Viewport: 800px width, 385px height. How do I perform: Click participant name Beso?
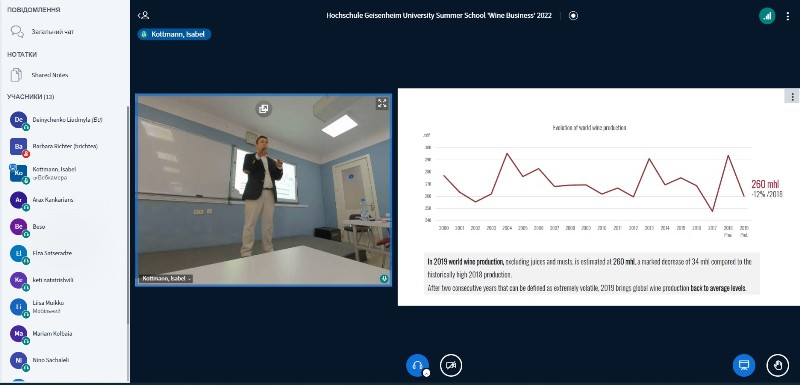[39, 226]
